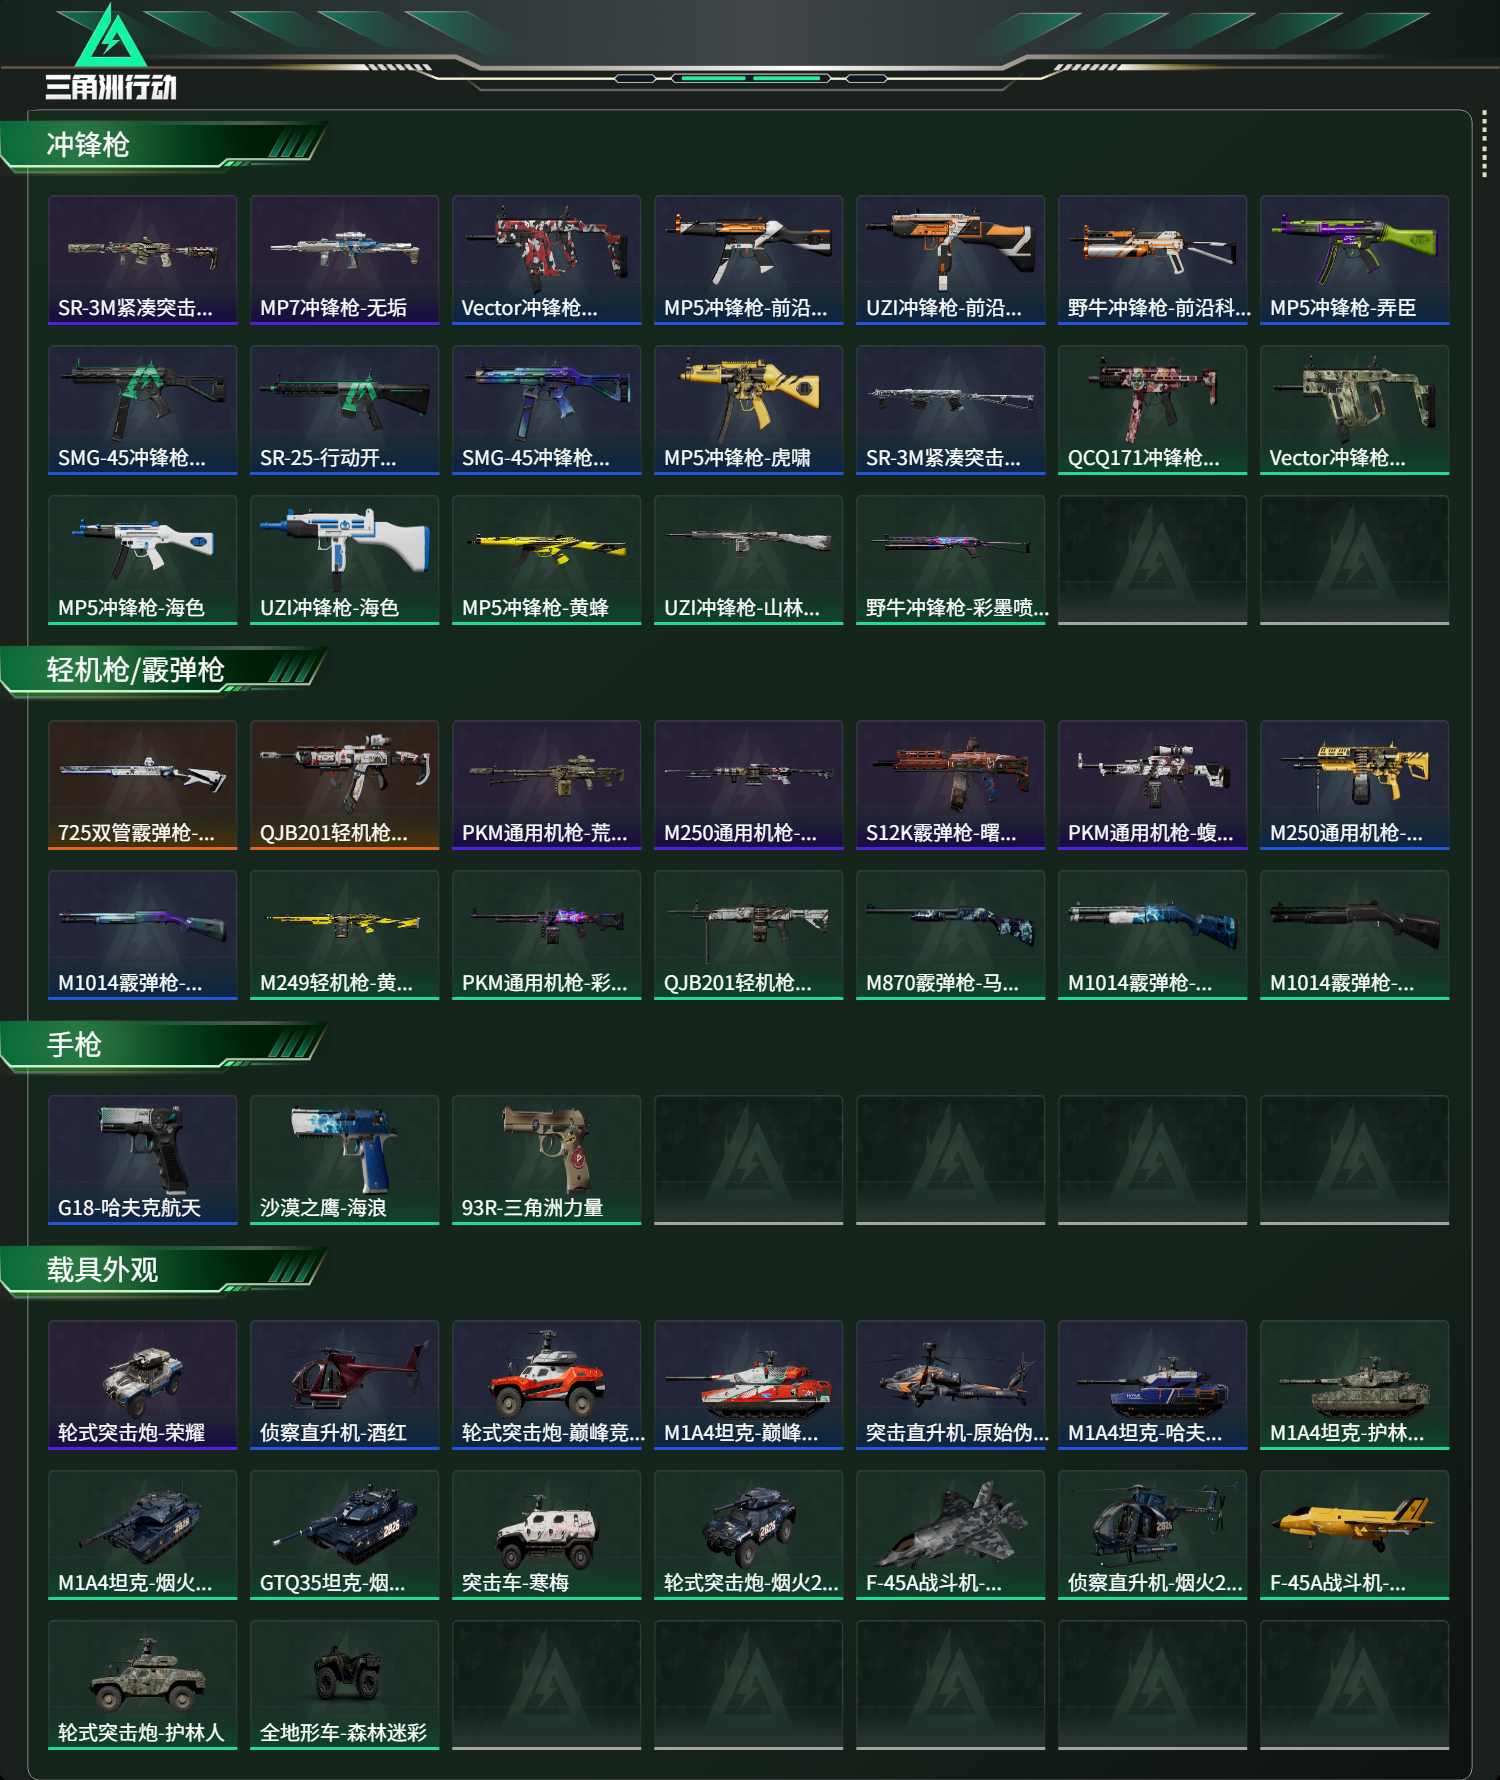Select the 725双管霰弹枪 shotgun skin
Viewport: 1500px width, 1780px height.
point(142,785)
